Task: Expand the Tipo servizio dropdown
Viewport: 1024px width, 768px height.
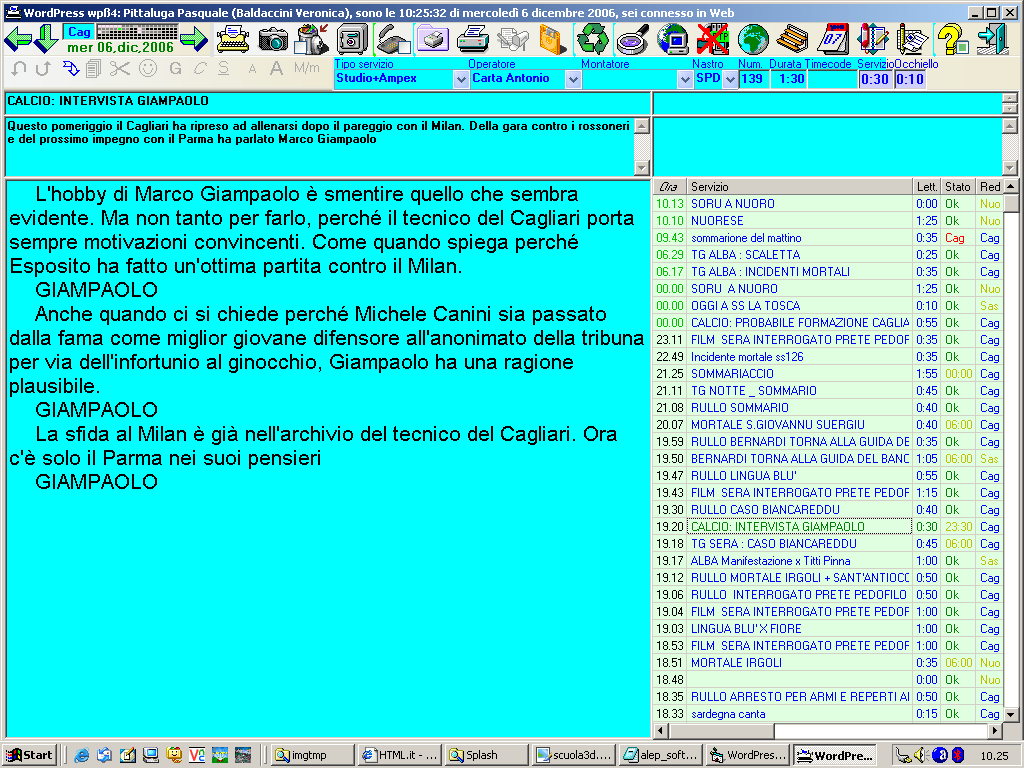Action: pyautogui.click(x=461, y=79)
